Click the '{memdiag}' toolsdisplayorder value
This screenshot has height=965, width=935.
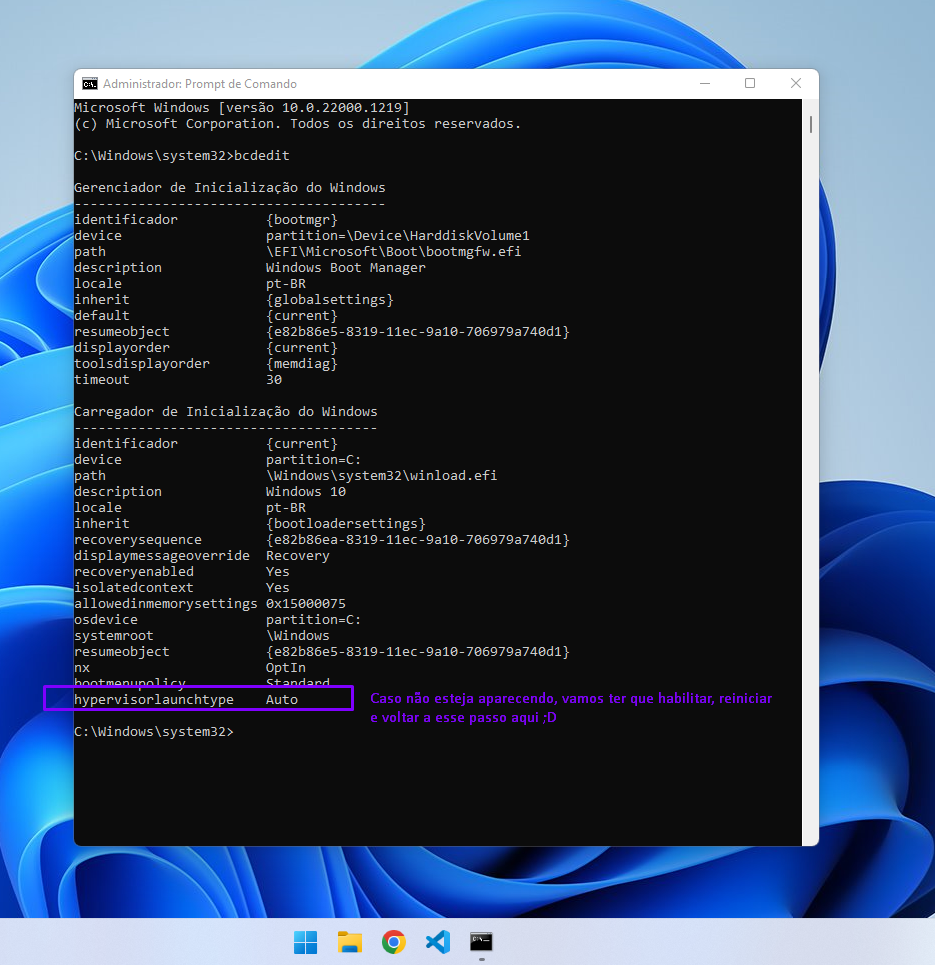(302, 364)
